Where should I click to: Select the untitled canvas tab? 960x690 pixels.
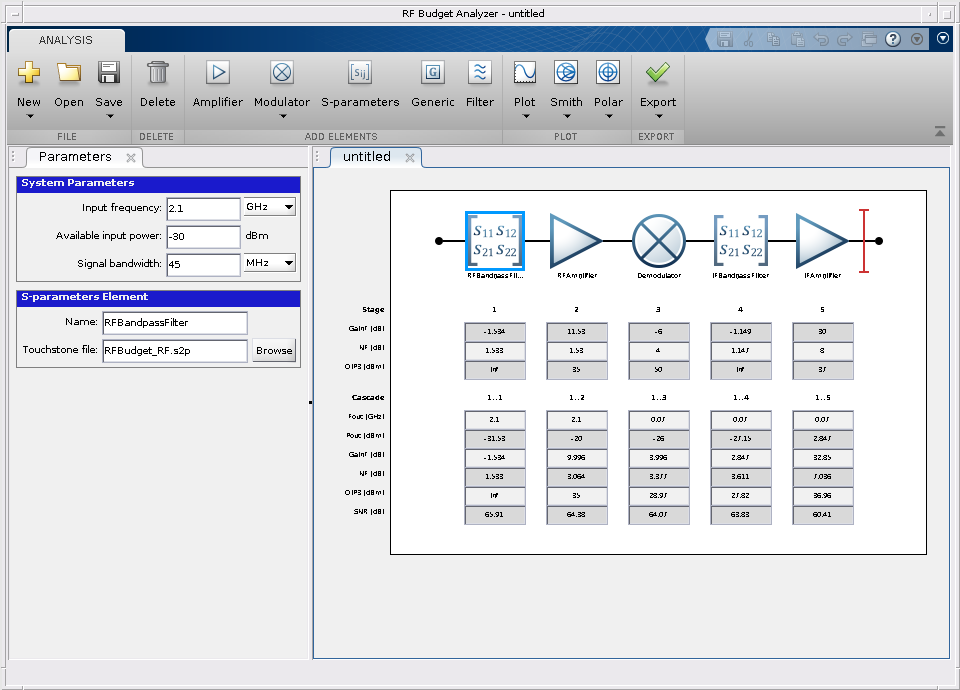[367, 157]
